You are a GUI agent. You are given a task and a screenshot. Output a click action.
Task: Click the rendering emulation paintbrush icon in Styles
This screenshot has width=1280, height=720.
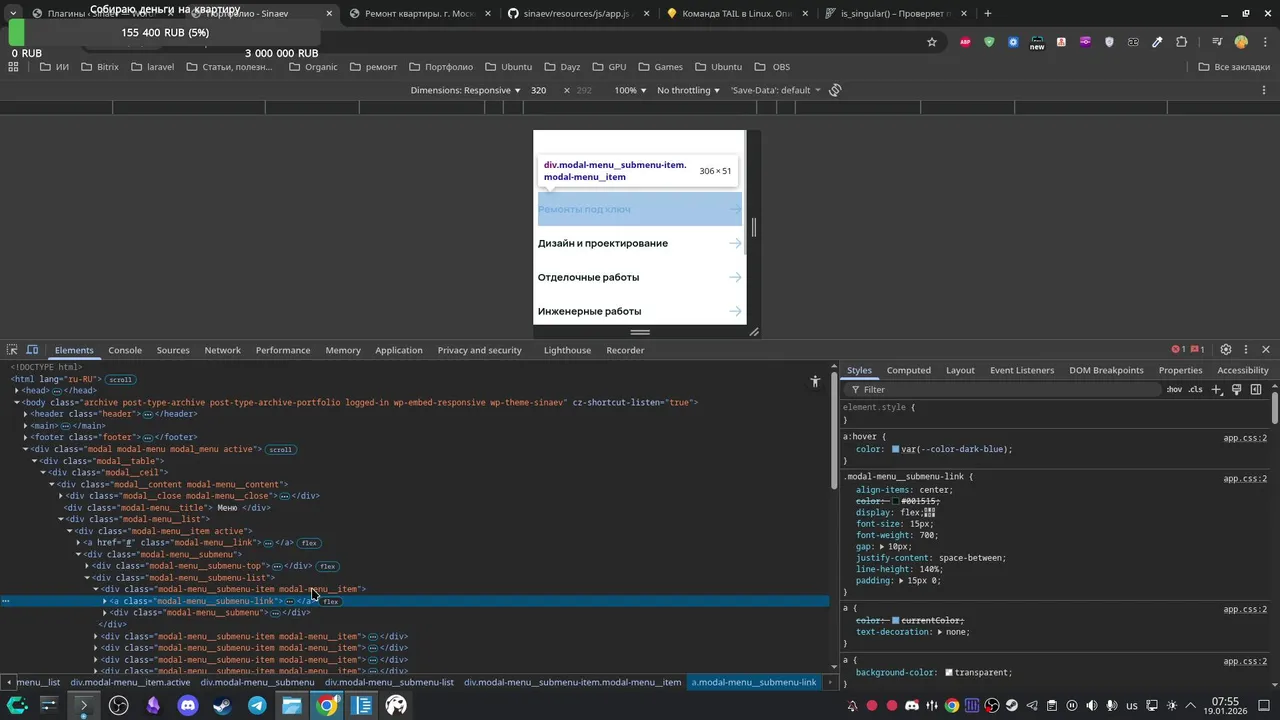(x=1237, y=389)
